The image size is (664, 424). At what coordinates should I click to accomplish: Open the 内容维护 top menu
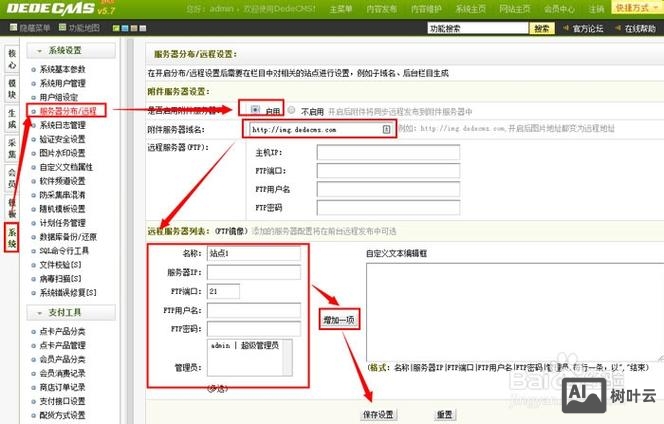pyautogui.click(x=426, y=9)
